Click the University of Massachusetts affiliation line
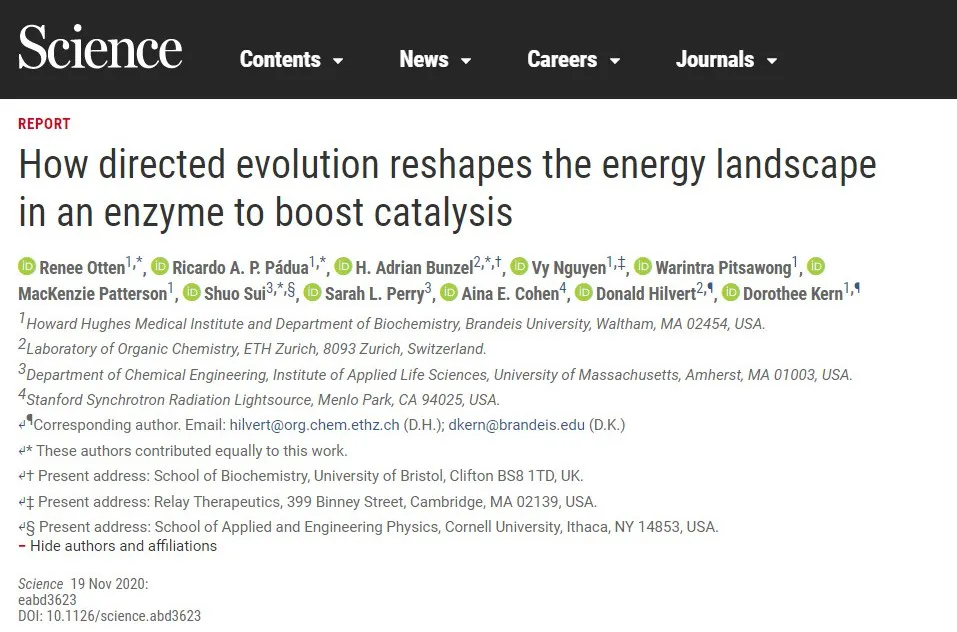 pyautogui.click(x=435, y=374)
